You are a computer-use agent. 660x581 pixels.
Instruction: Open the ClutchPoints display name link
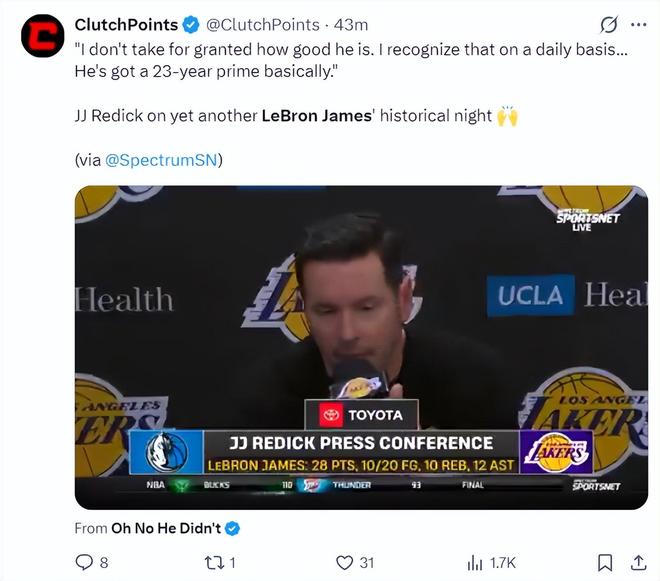coord(126,24)
